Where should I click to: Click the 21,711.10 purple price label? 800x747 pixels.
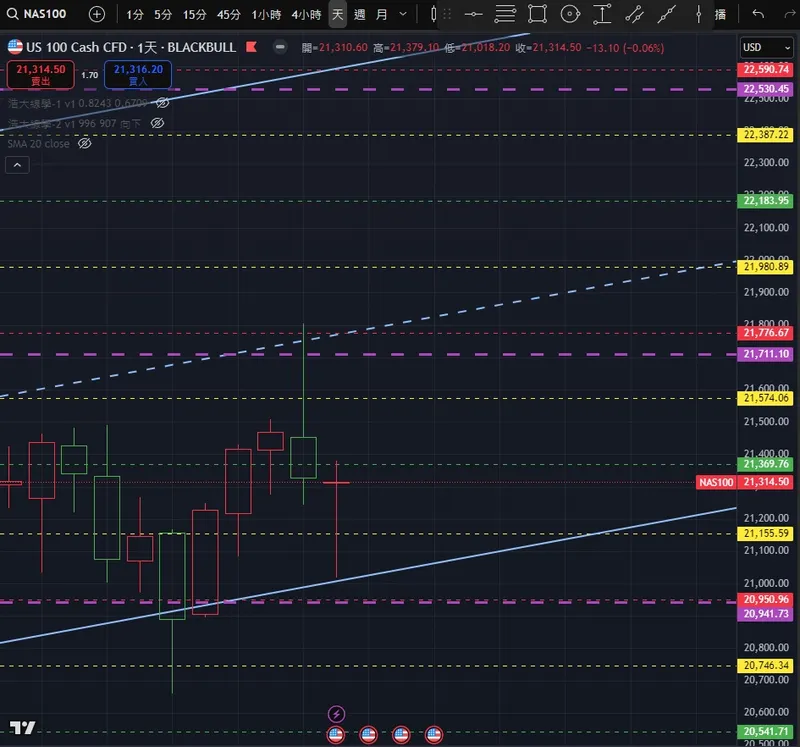click(765, 354)
